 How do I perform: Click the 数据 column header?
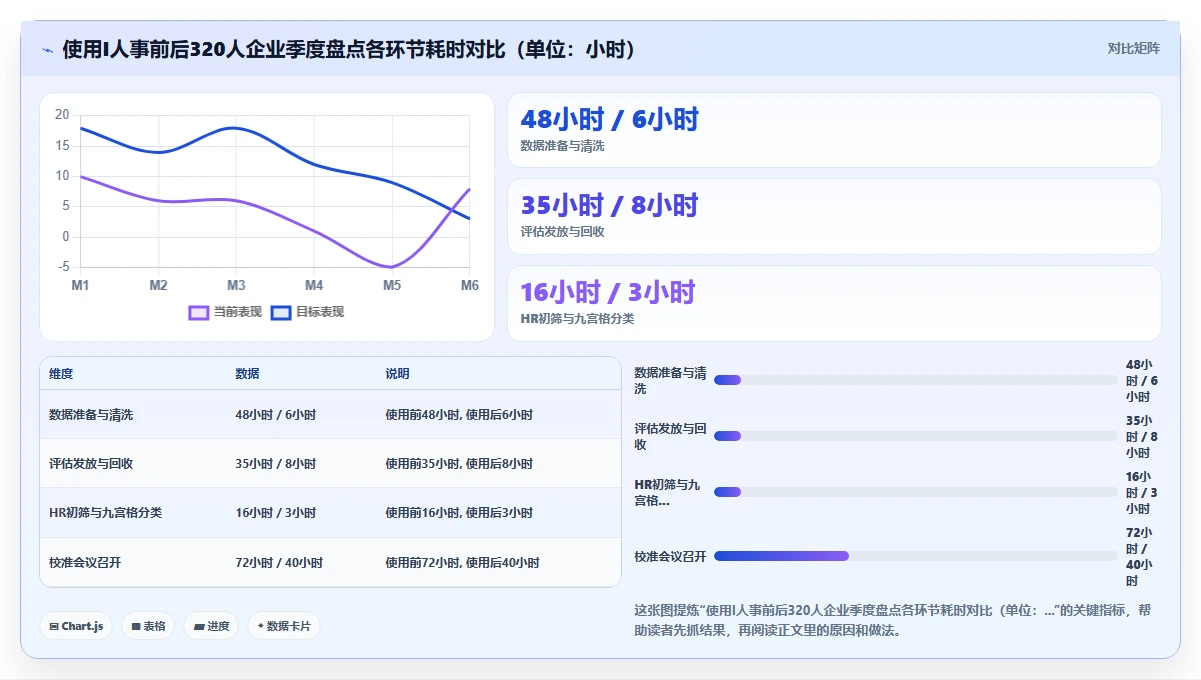pos(247,374)
